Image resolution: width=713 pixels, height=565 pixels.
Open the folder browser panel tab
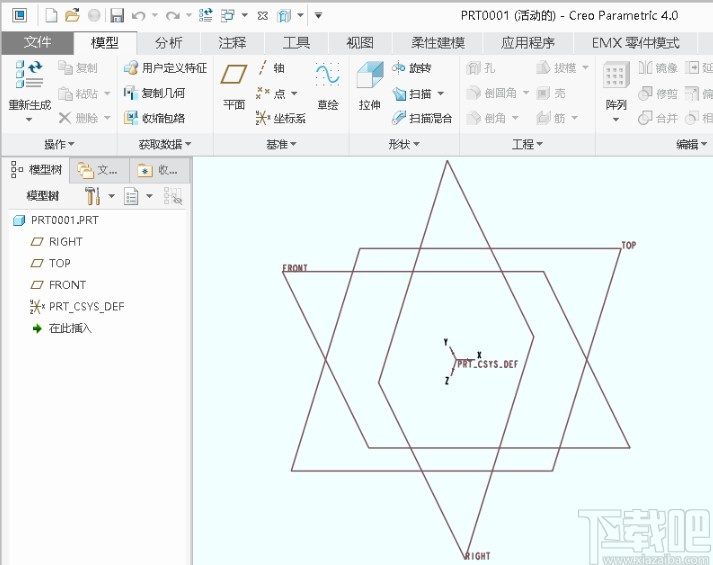98,170
